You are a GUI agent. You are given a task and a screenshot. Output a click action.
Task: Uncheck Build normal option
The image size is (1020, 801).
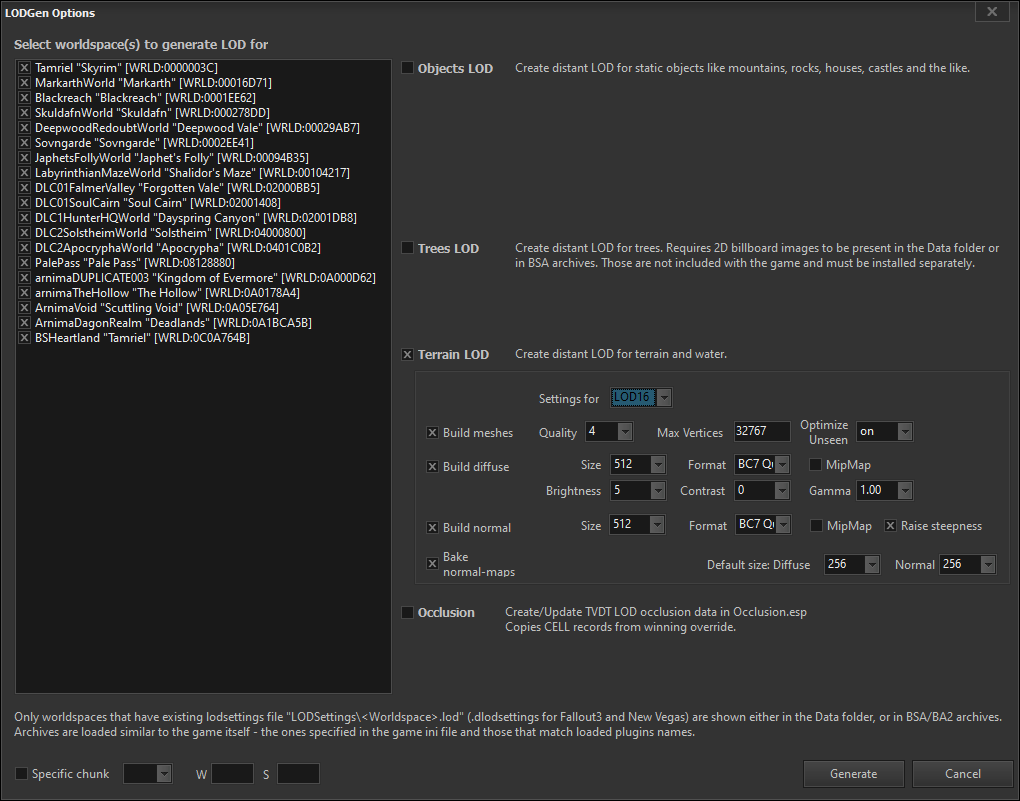point(432,528)
